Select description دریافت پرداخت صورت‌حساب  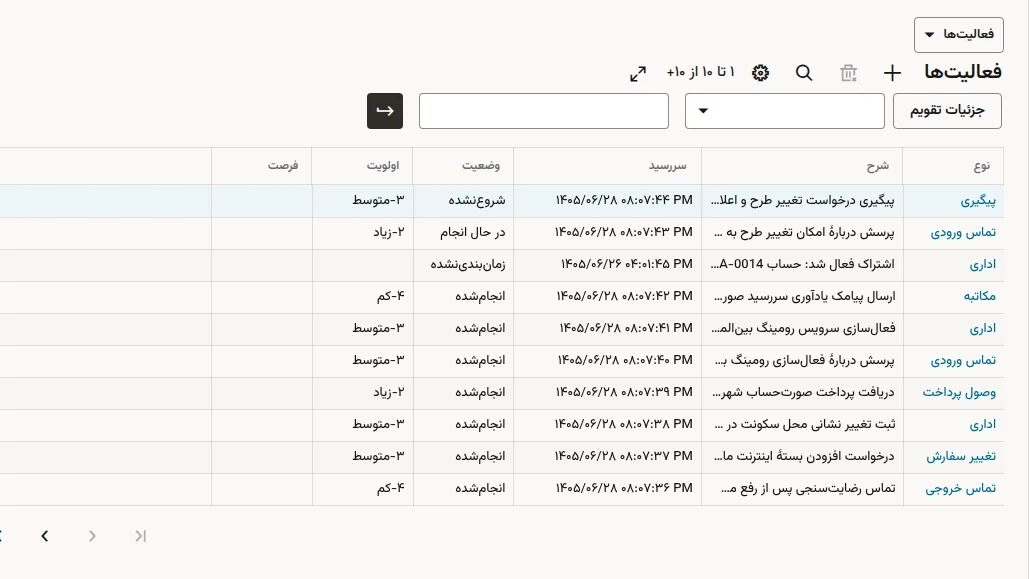tap(803, 393)
